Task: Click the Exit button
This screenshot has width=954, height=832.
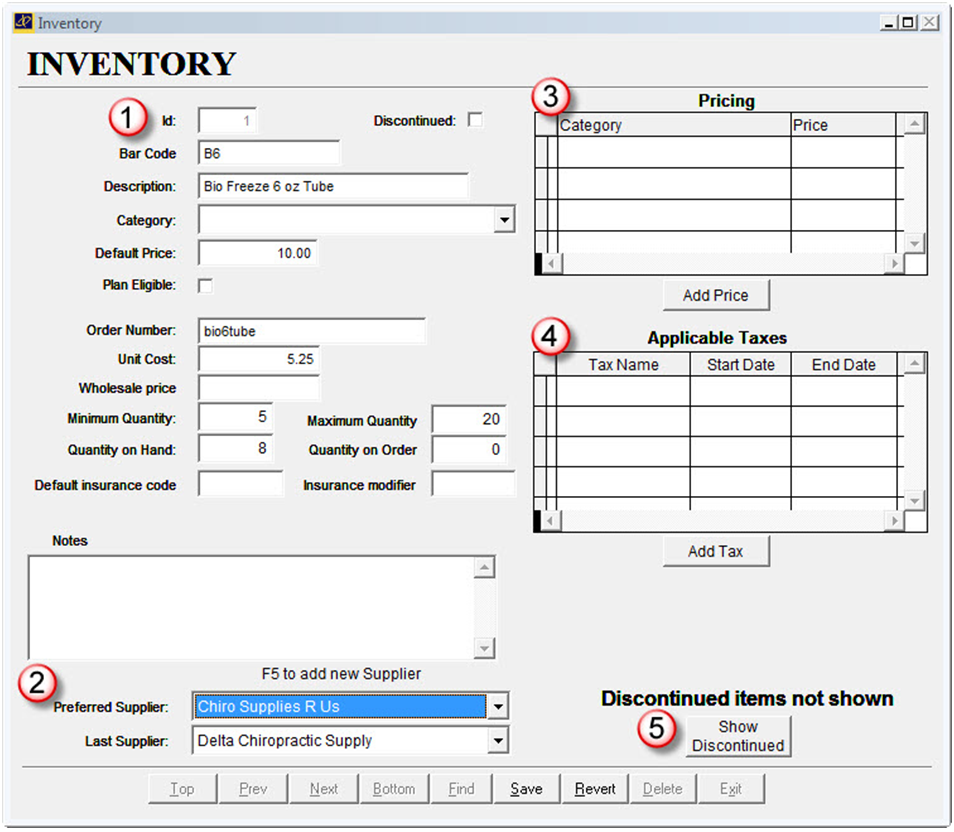Action: tap(731, 789)
